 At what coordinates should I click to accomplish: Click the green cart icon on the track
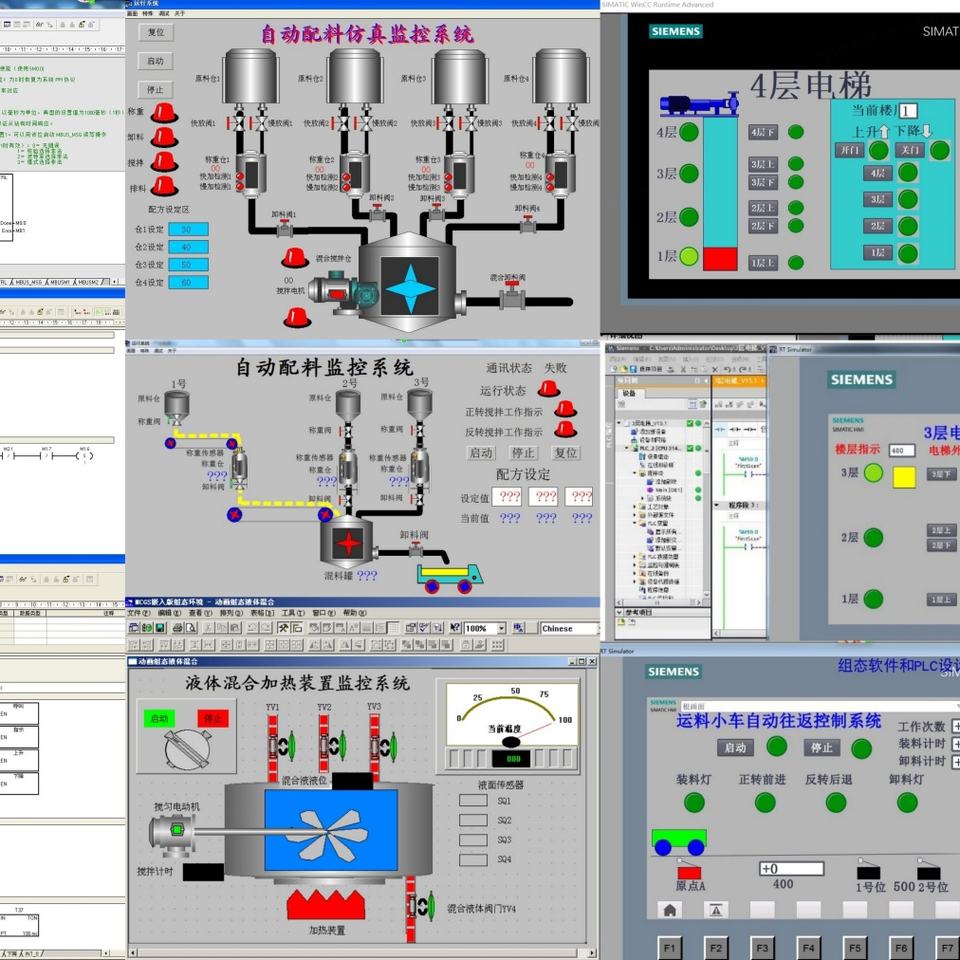(x=678, y=841)
